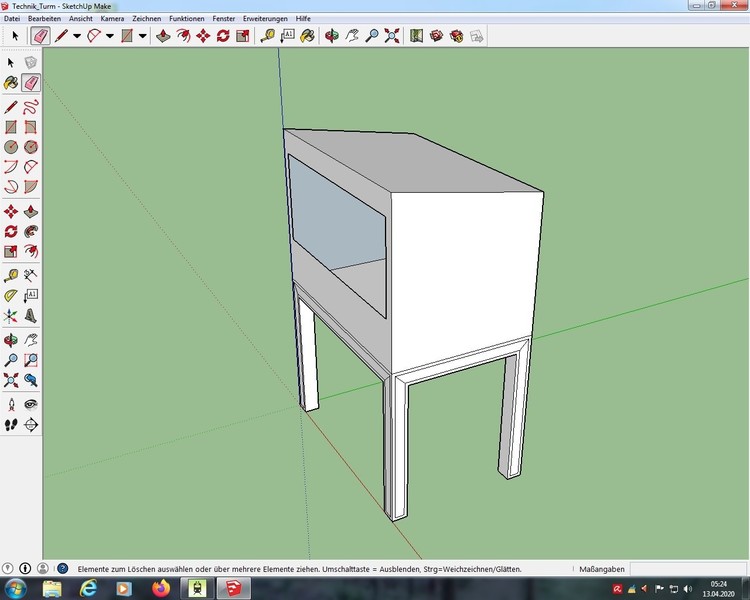Screen dimensions: 750x600
Task: Open the Kamera menu
Action: (x=112, y=19)
